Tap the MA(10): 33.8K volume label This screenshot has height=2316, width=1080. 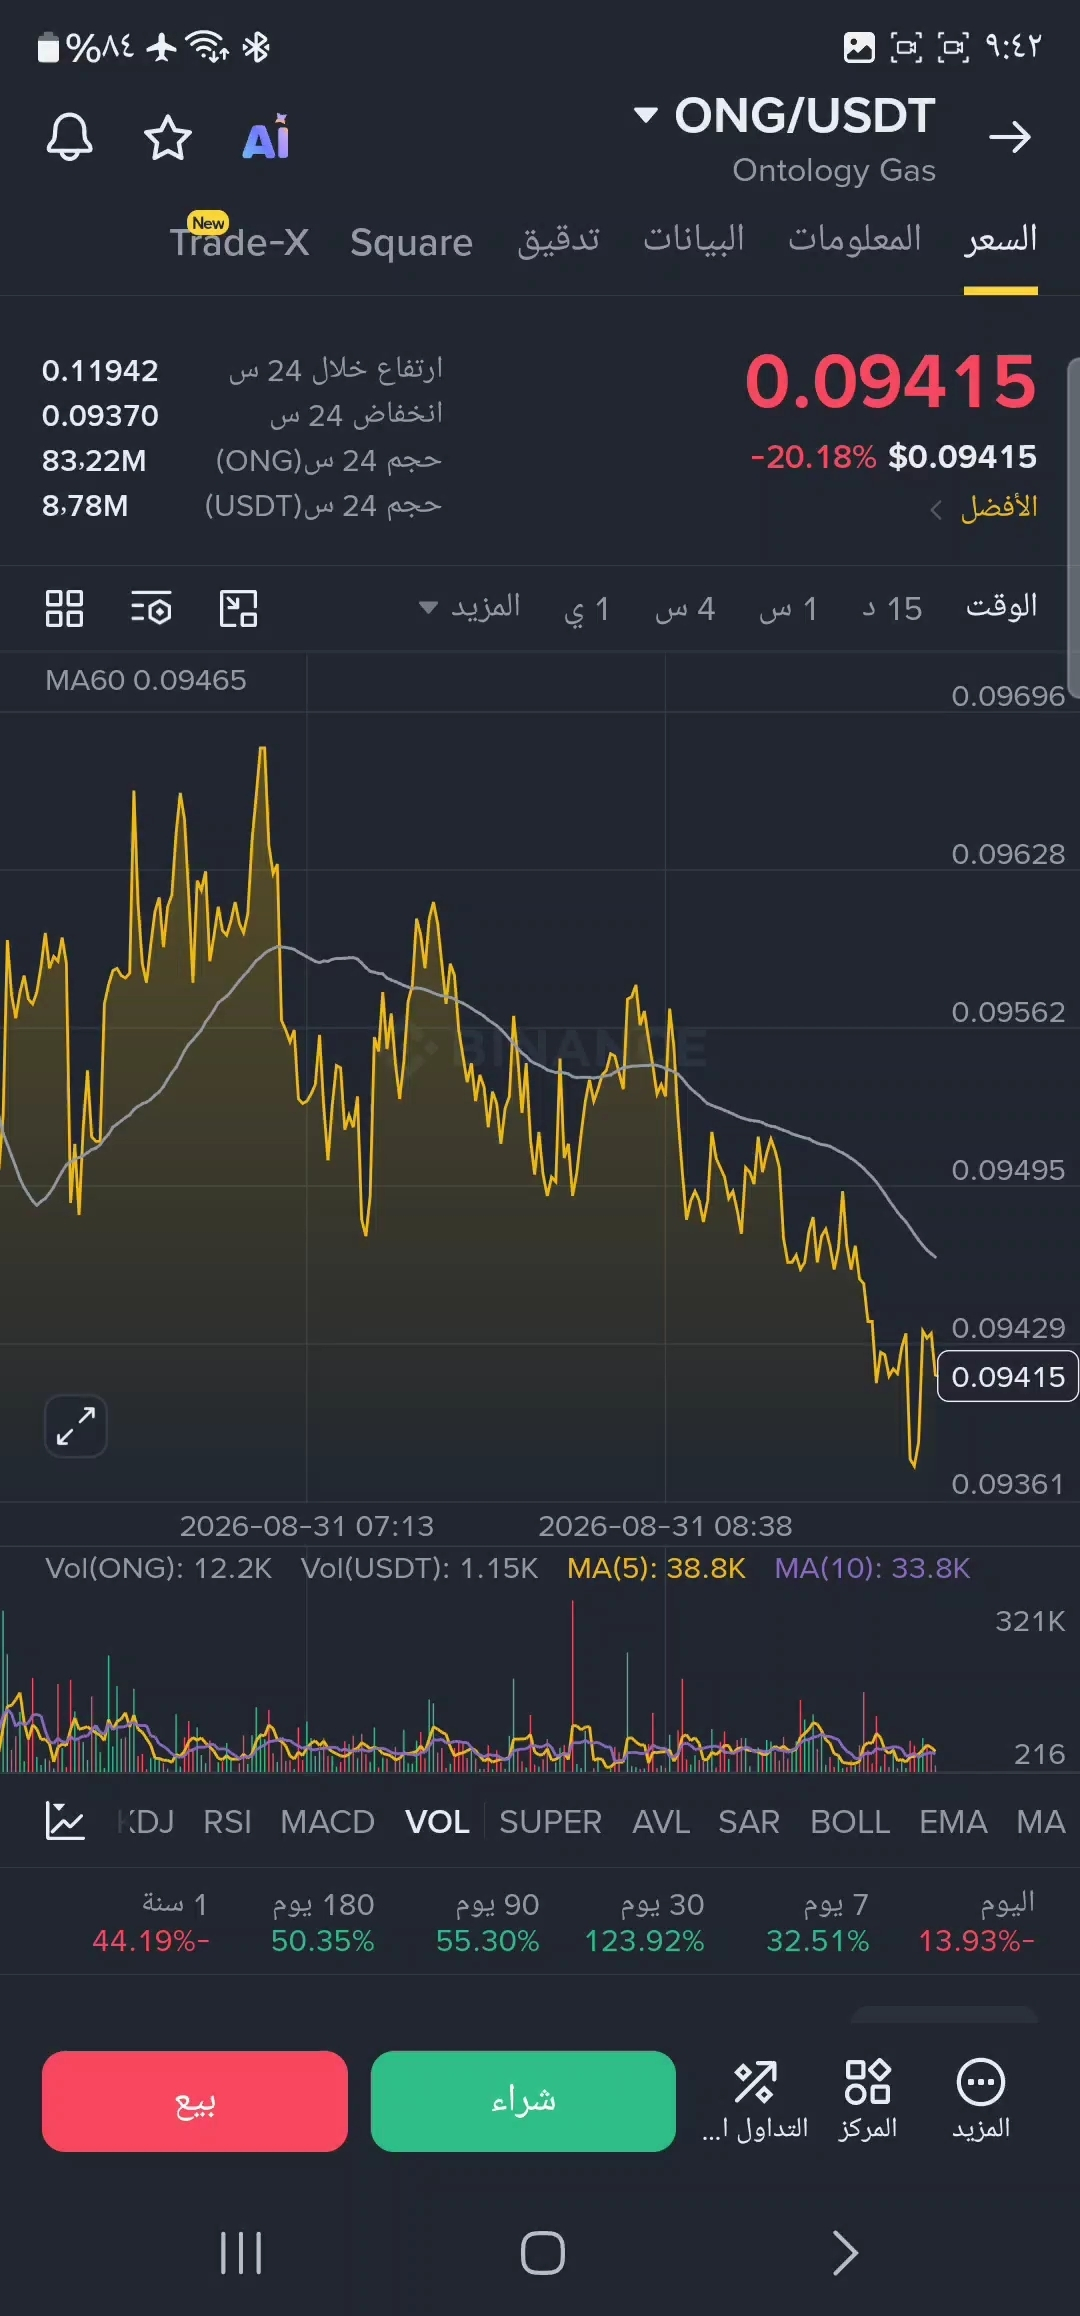pyautogui.click(x=872, y=1568)
